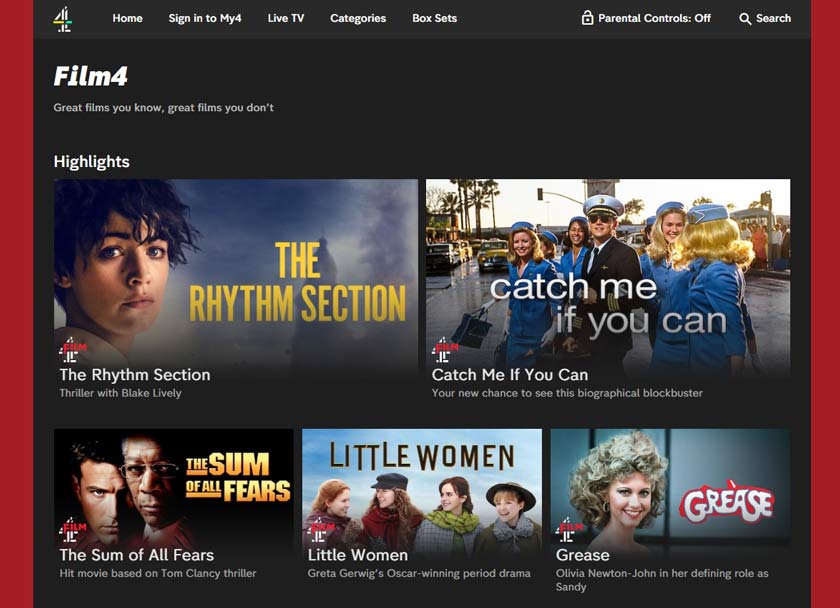Open the Categories menu
Viewport: 840px width, 608px height.
coord(357,18)
